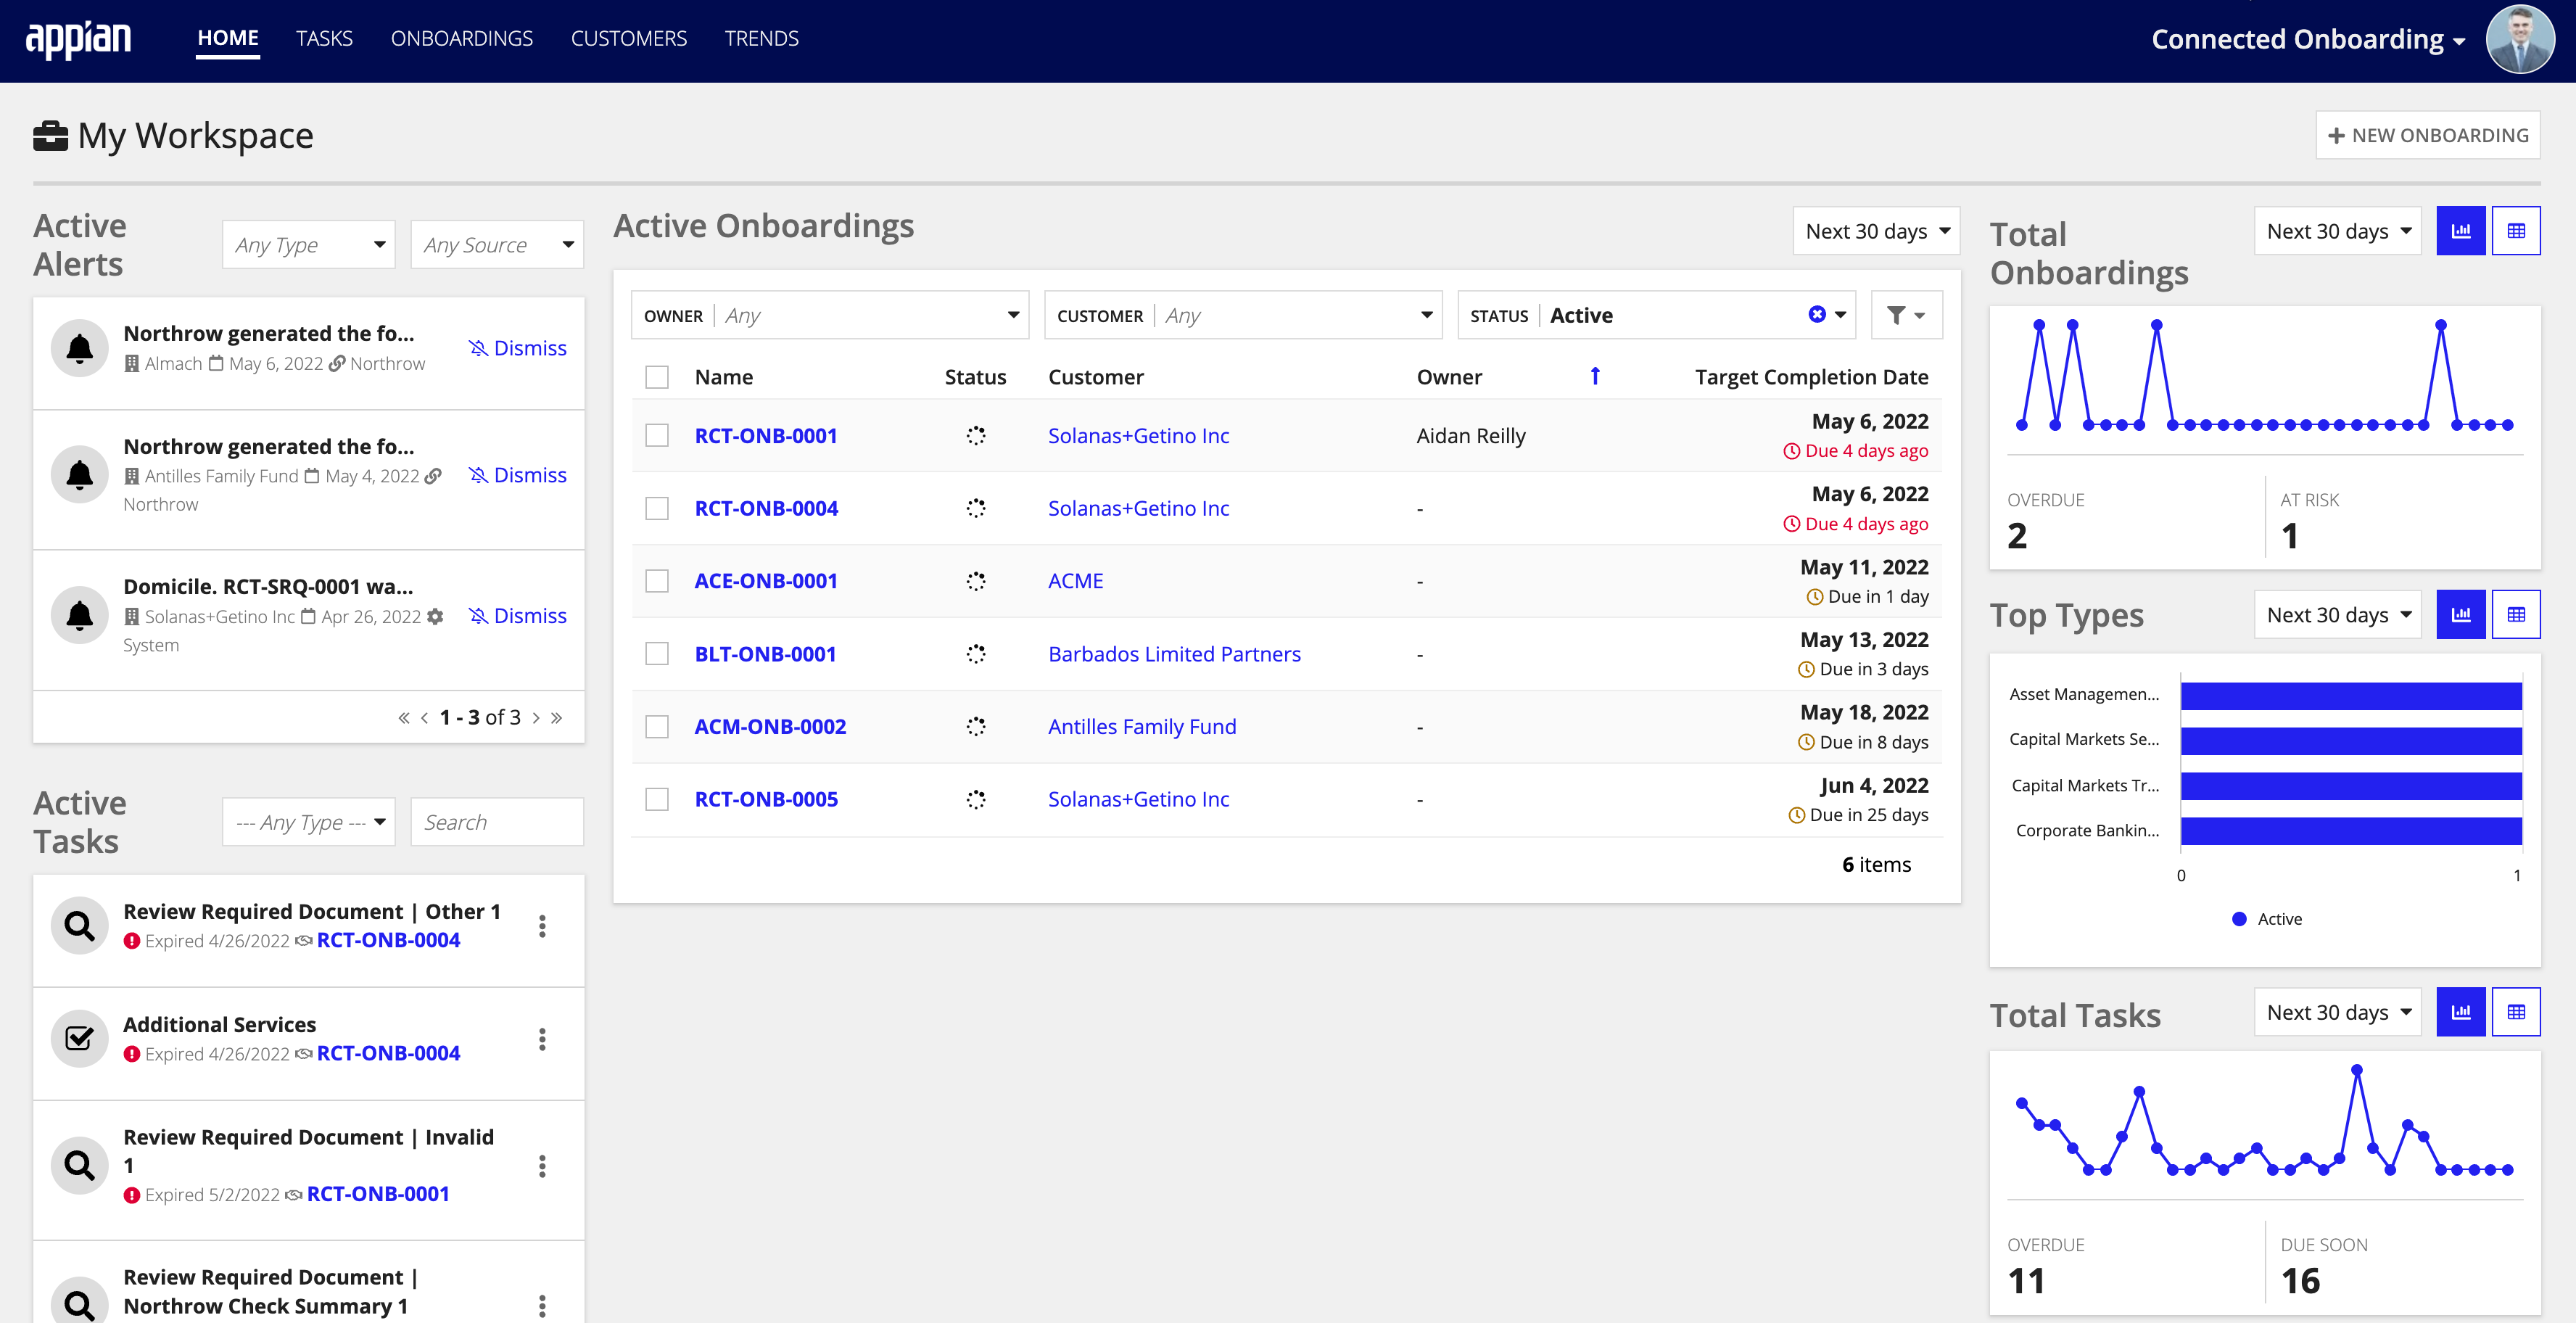Open Total Tasks Next 30 days dropdown

2338,1012
